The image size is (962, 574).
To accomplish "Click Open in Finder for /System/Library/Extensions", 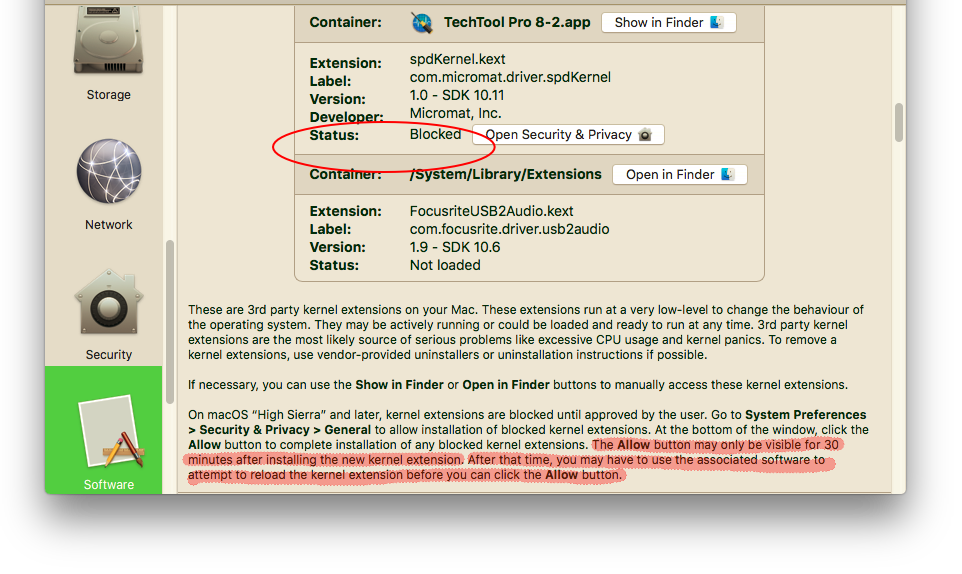I will pyautogui.click(x=680, y=175).
